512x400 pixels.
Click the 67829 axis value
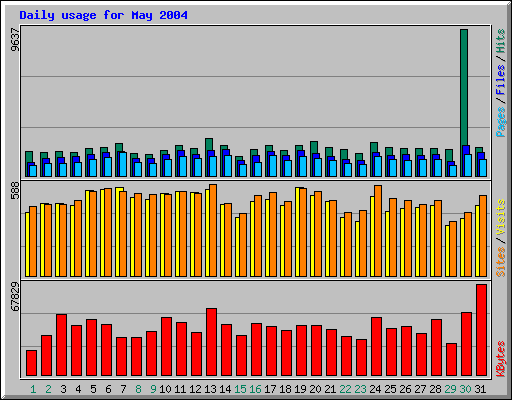point(15,296)
